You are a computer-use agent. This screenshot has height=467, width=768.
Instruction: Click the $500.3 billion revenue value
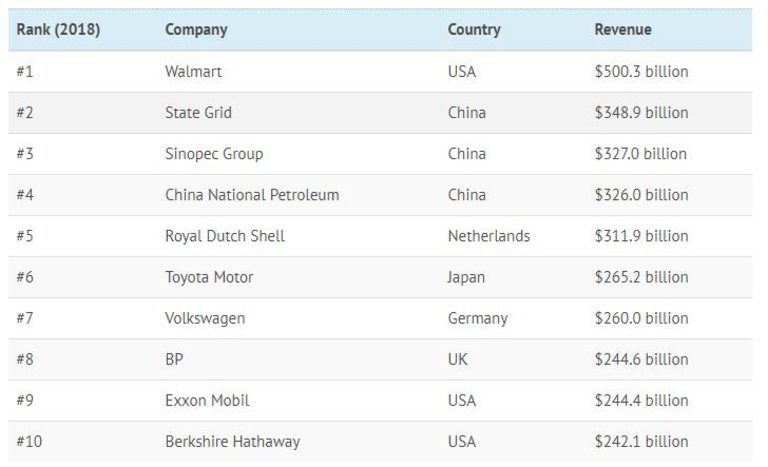[641, 72]
